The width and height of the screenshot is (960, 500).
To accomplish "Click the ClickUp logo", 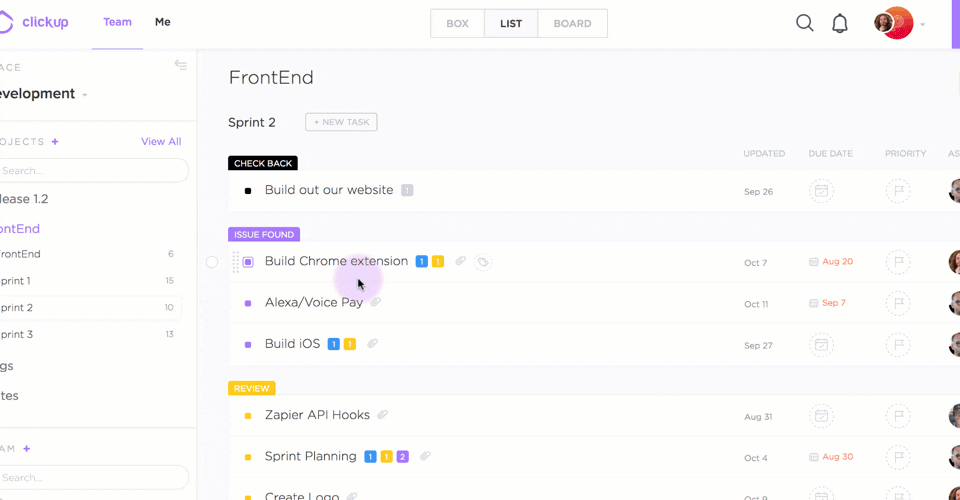I will point(35,22).
